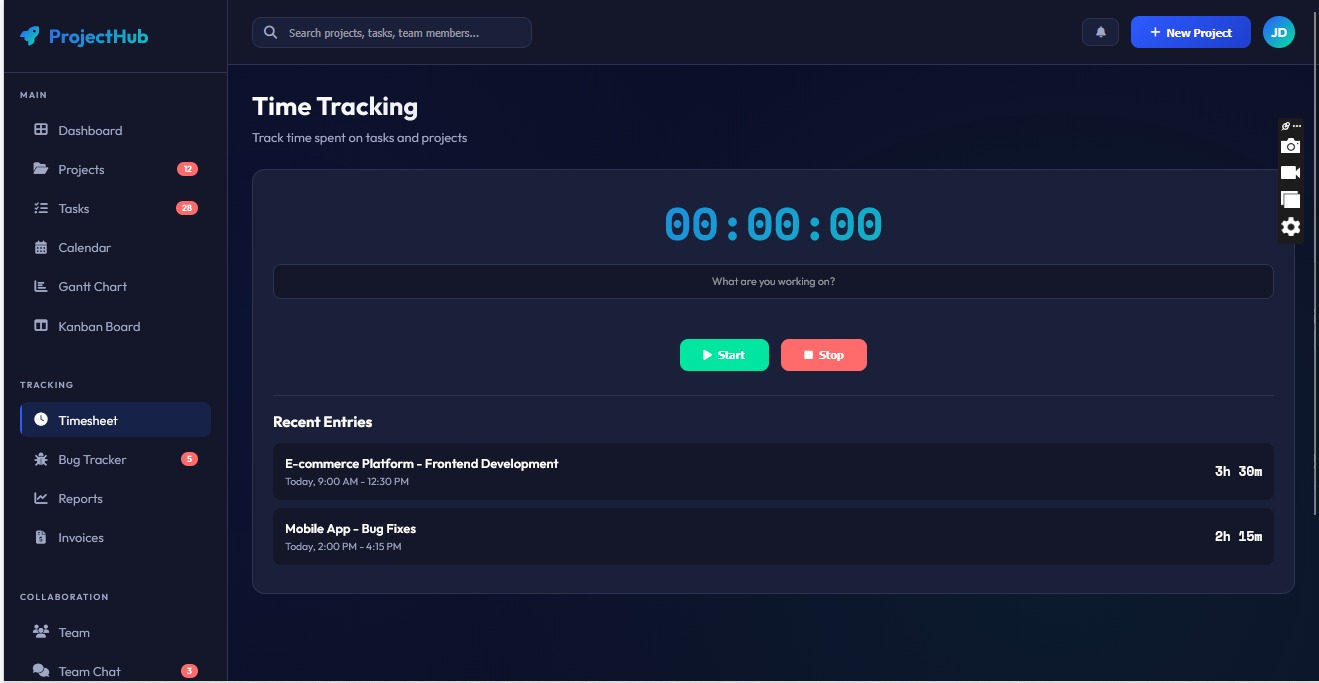Go to Projects in the sidebar
Viewport: 1319px width, 683px height.
tap(81, 170)
